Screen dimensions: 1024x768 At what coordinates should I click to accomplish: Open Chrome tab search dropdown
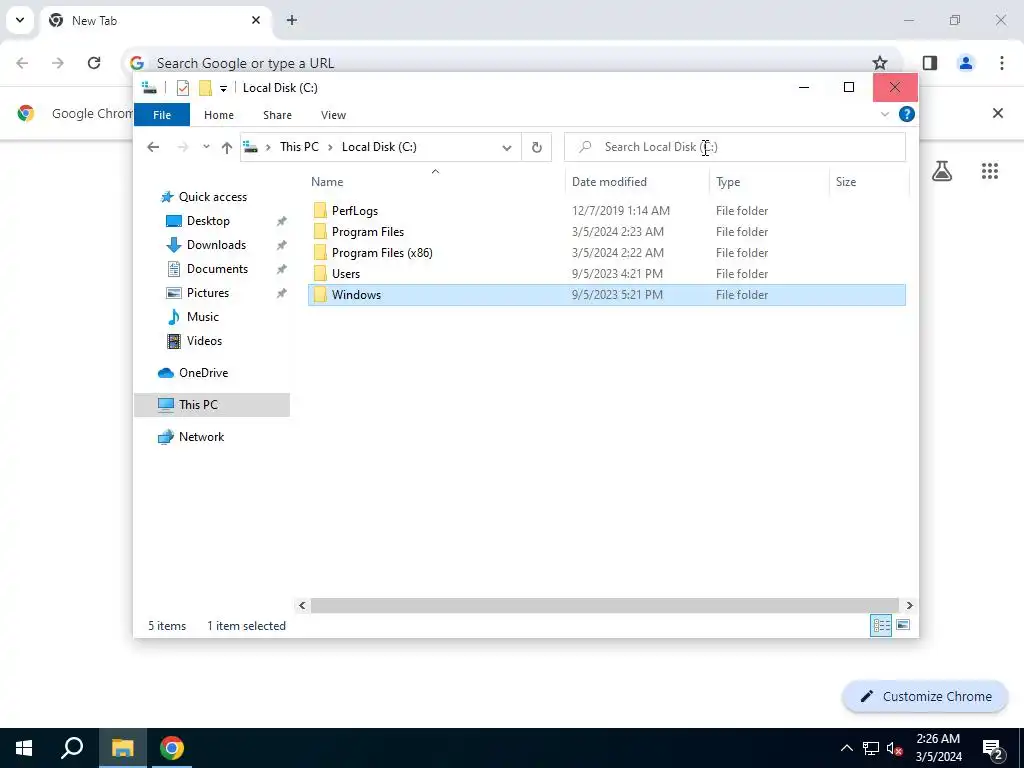[x=20, y=20]
